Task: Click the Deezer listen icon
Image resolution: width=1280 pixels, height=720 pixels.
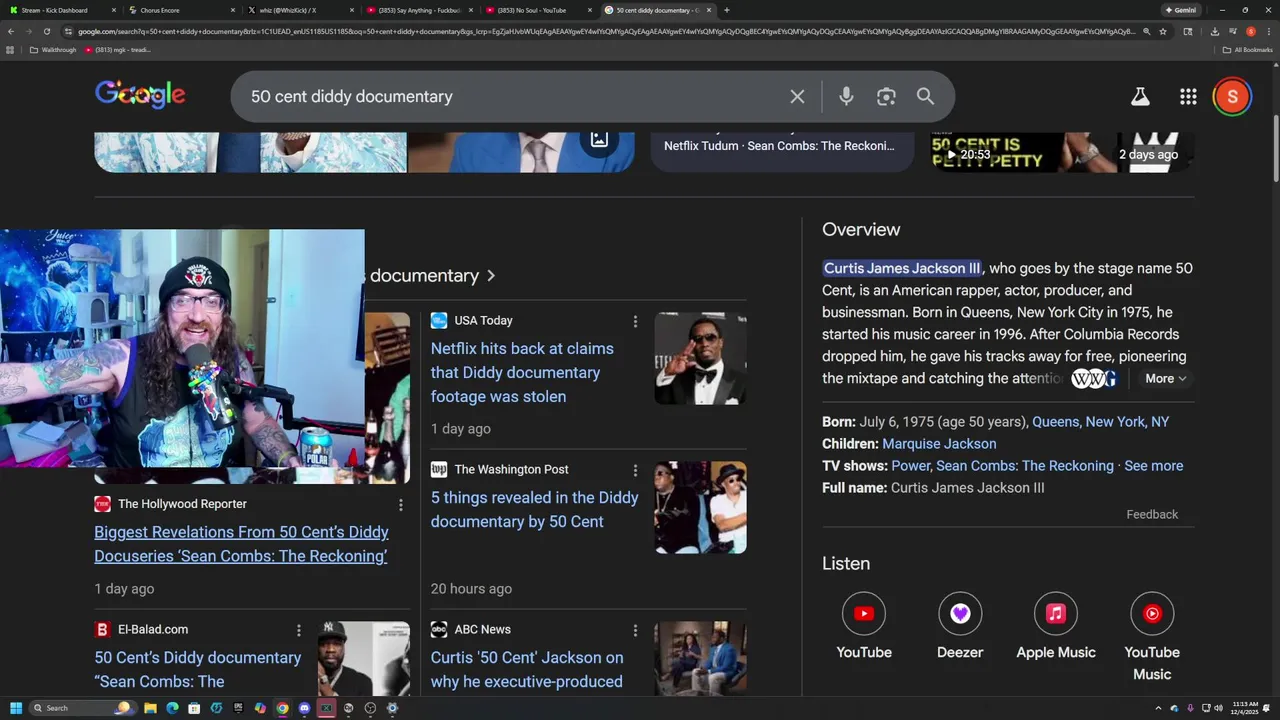Action: pos(960,614)
